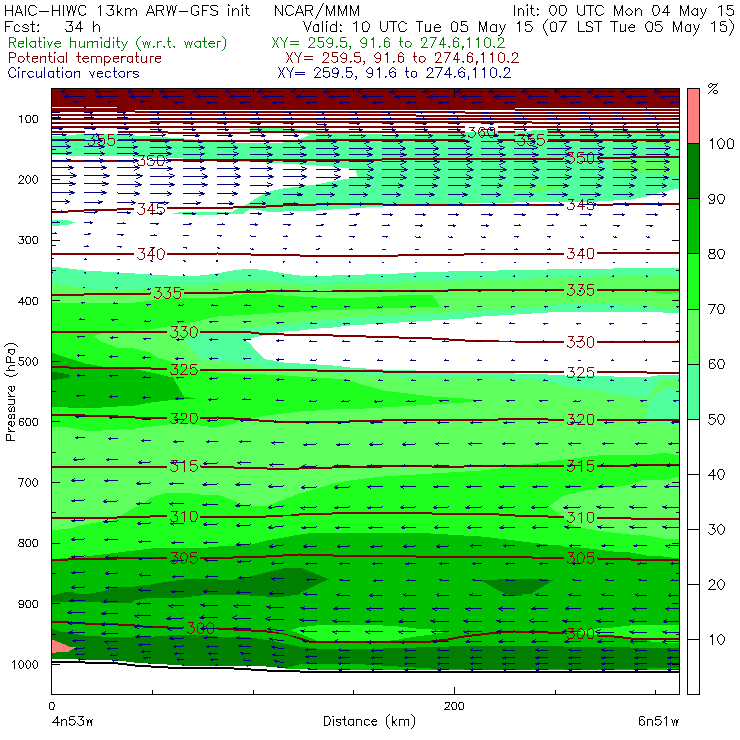
Task: Click the colorbar '90' tick label
Action: [x=716, y=199]
